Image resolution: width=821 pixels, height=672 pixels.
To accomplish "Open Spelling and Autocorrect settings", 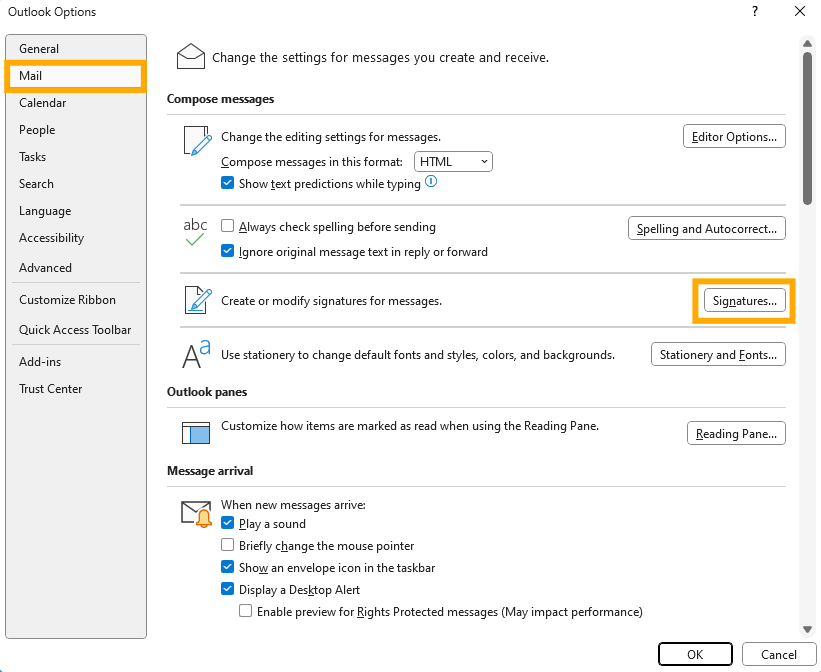I will (706, 228).
